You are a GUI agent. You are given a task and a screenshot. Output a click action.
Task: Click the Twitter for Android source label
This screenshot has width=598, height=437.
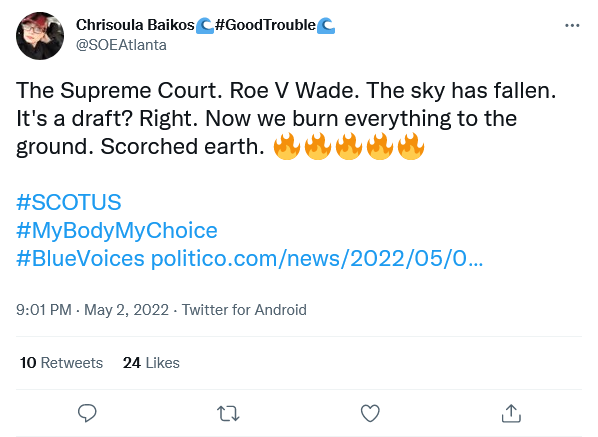point(244,310)
